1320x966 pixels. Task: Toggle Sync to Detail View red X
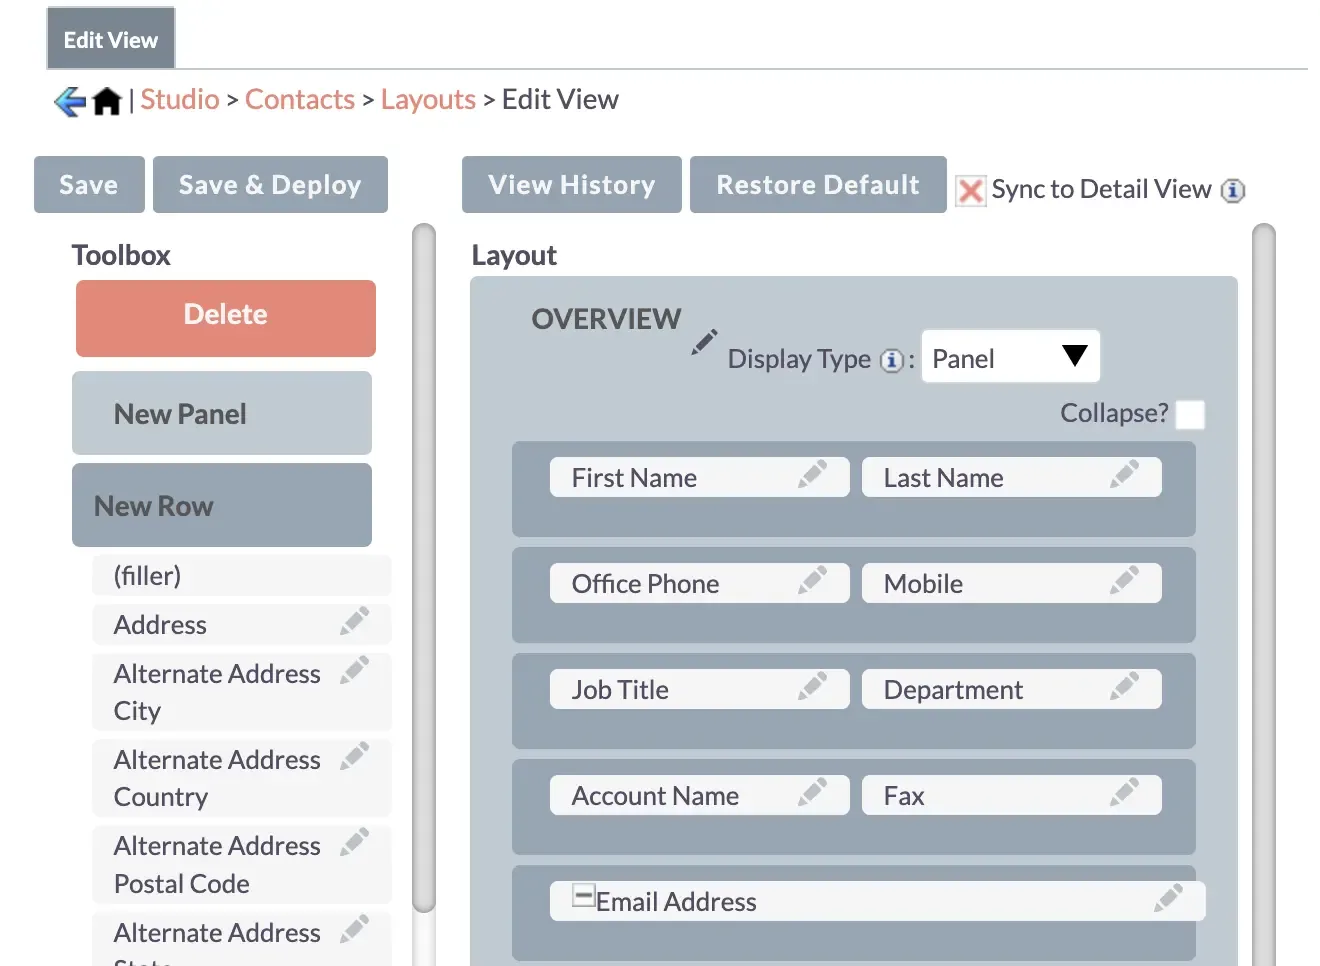(969, 190)
